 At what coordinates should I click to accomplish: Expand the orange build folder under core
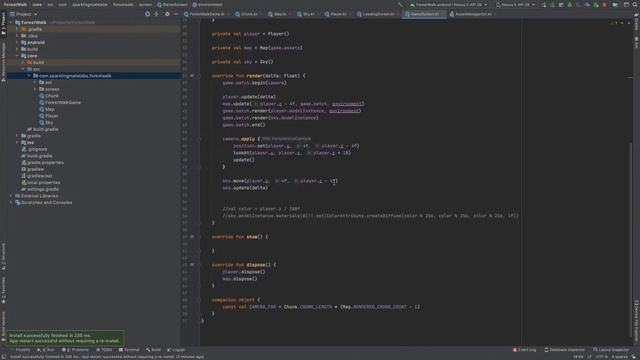pos(23,62)
